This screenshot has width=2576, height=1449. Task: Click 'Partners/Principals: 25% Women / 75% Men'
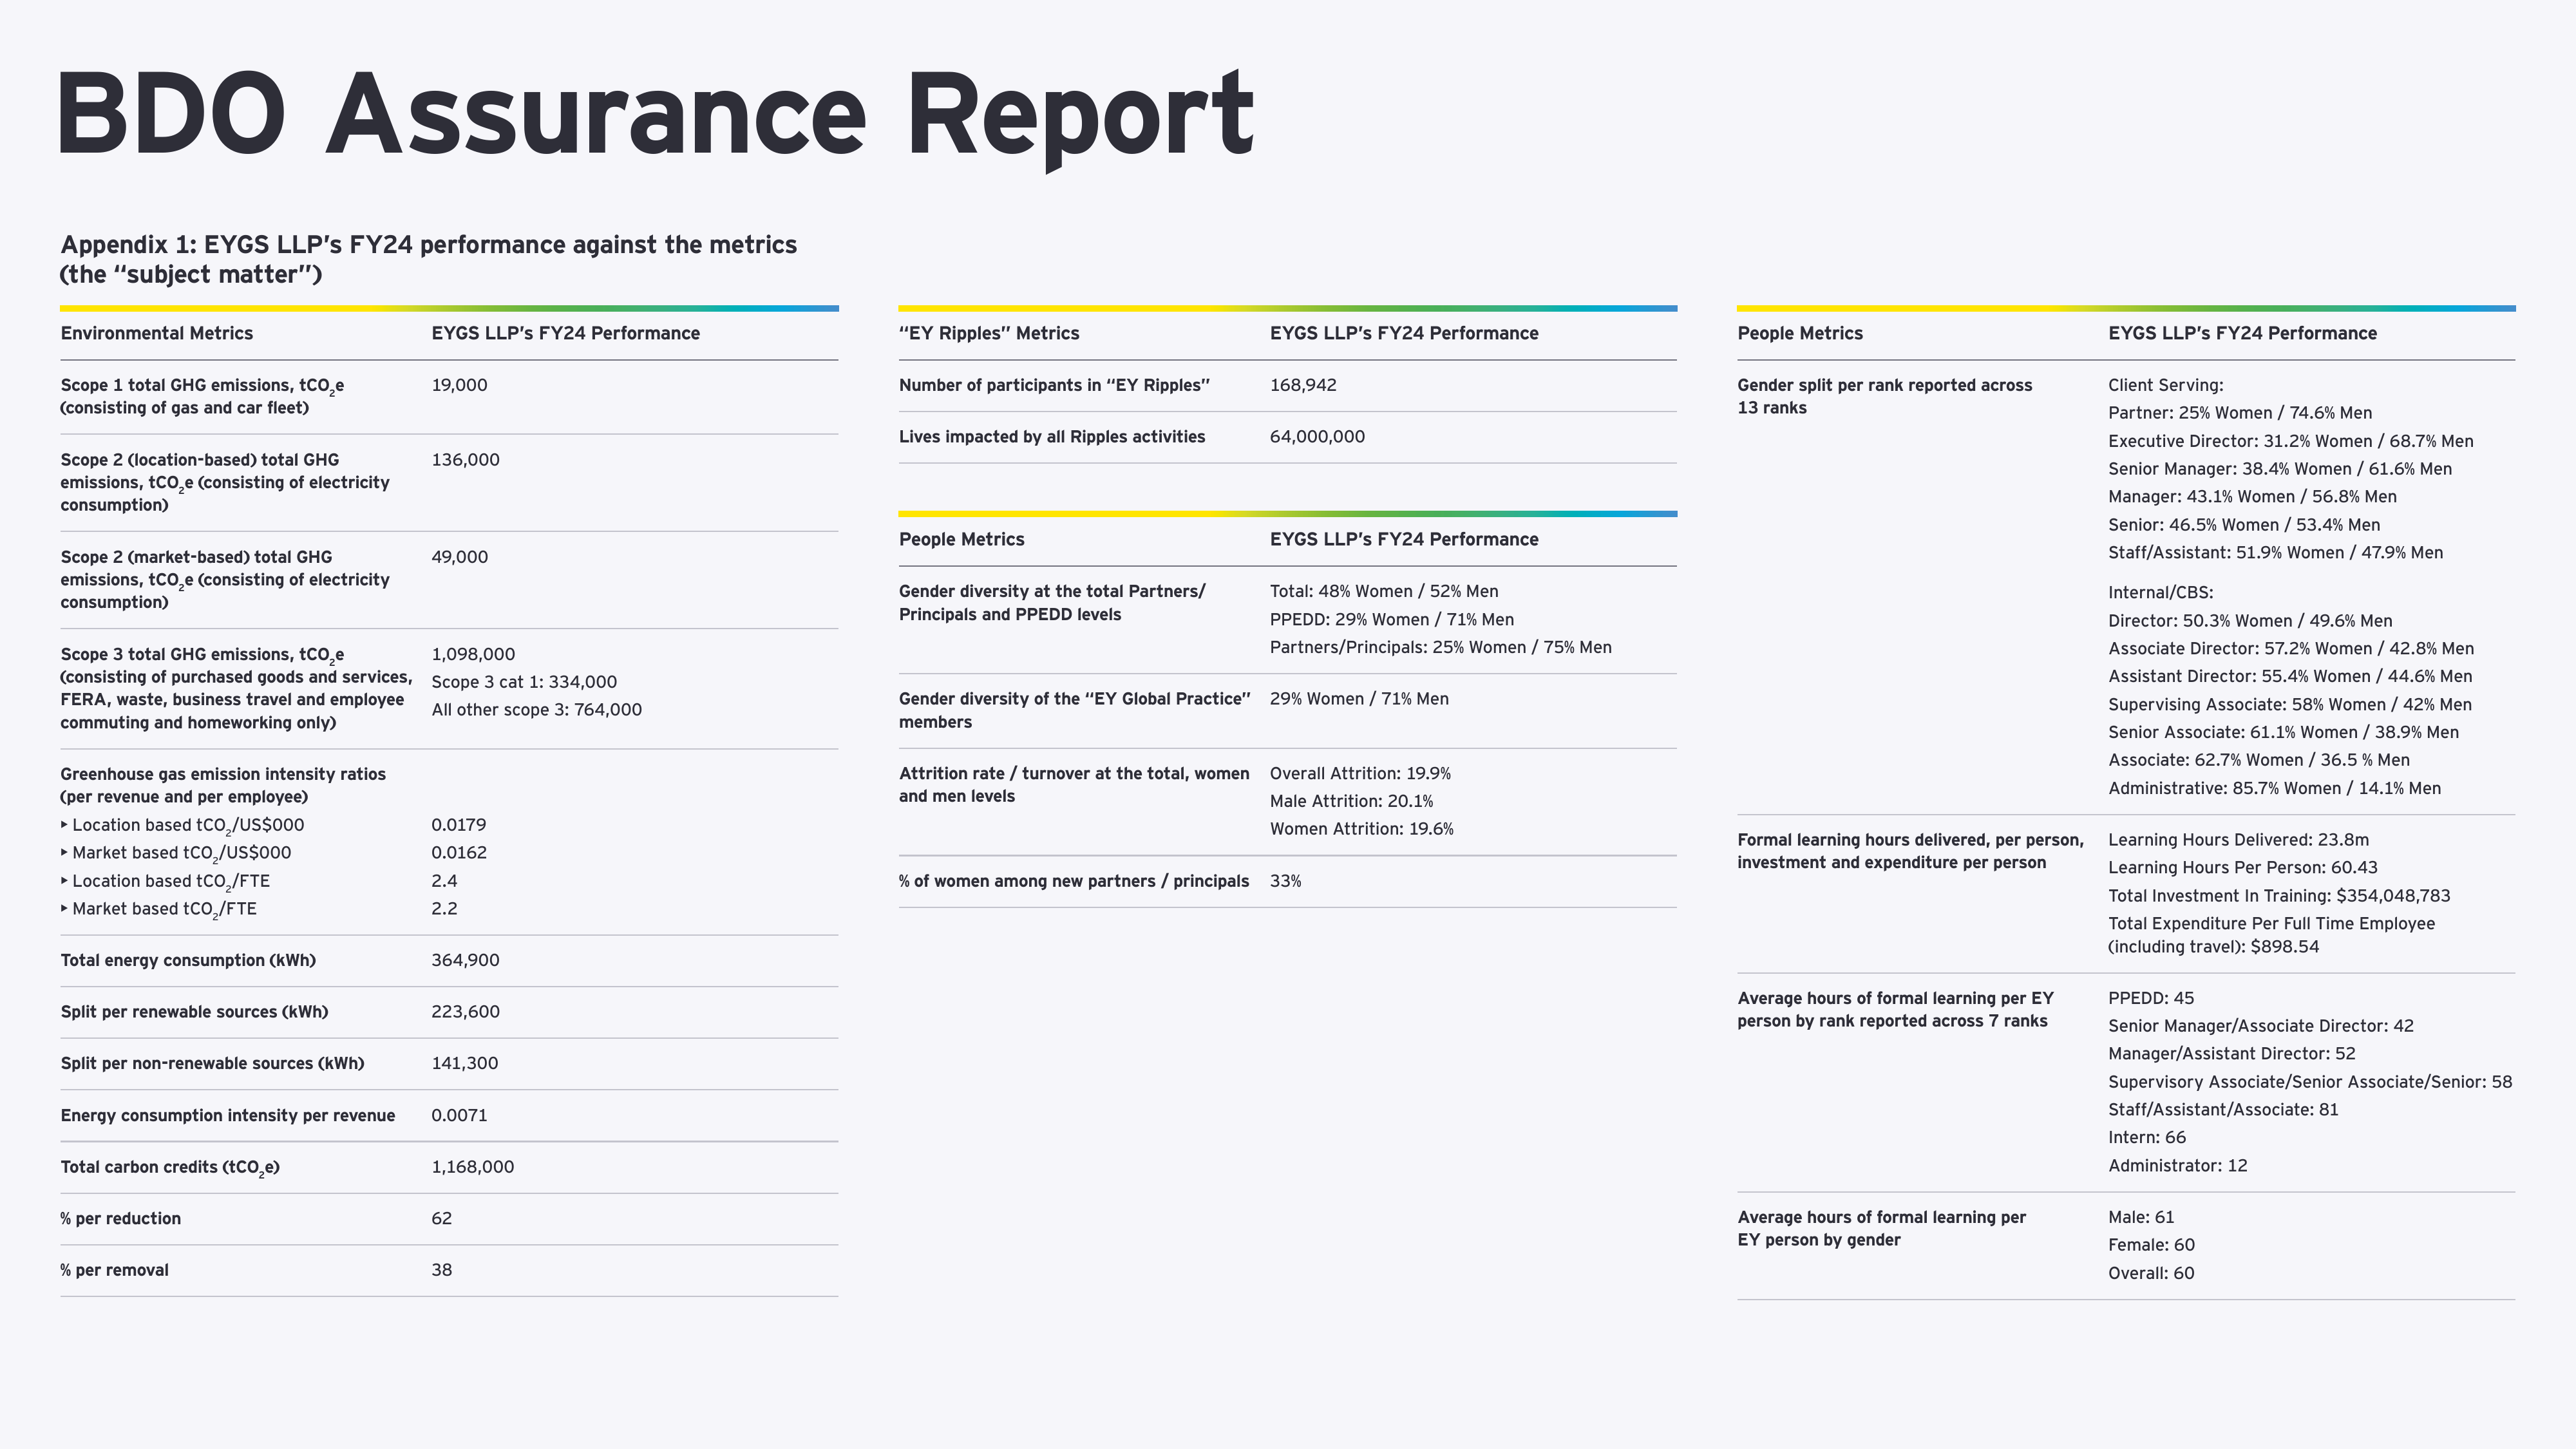pos(1441,648)
